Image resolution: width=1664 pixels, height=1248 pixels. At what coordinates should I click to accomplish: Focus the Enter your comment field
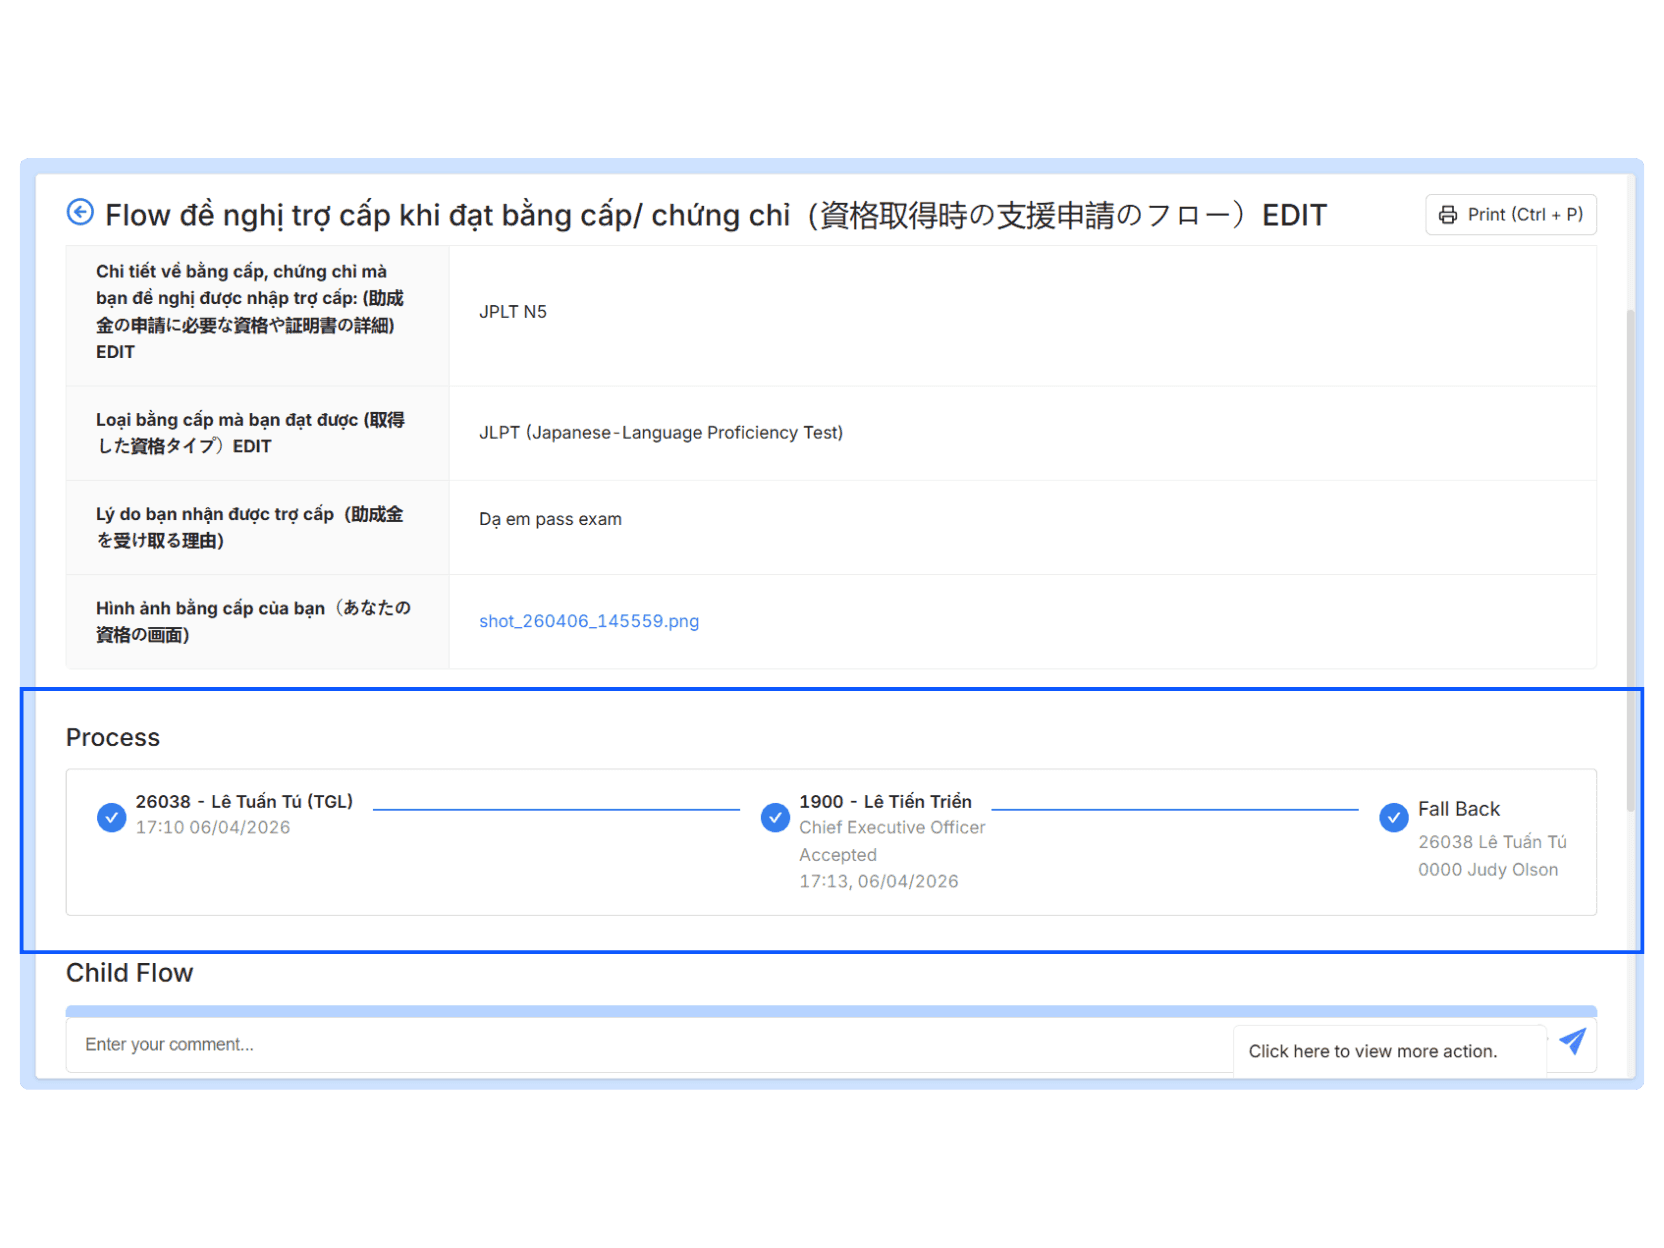[600, 1044]
